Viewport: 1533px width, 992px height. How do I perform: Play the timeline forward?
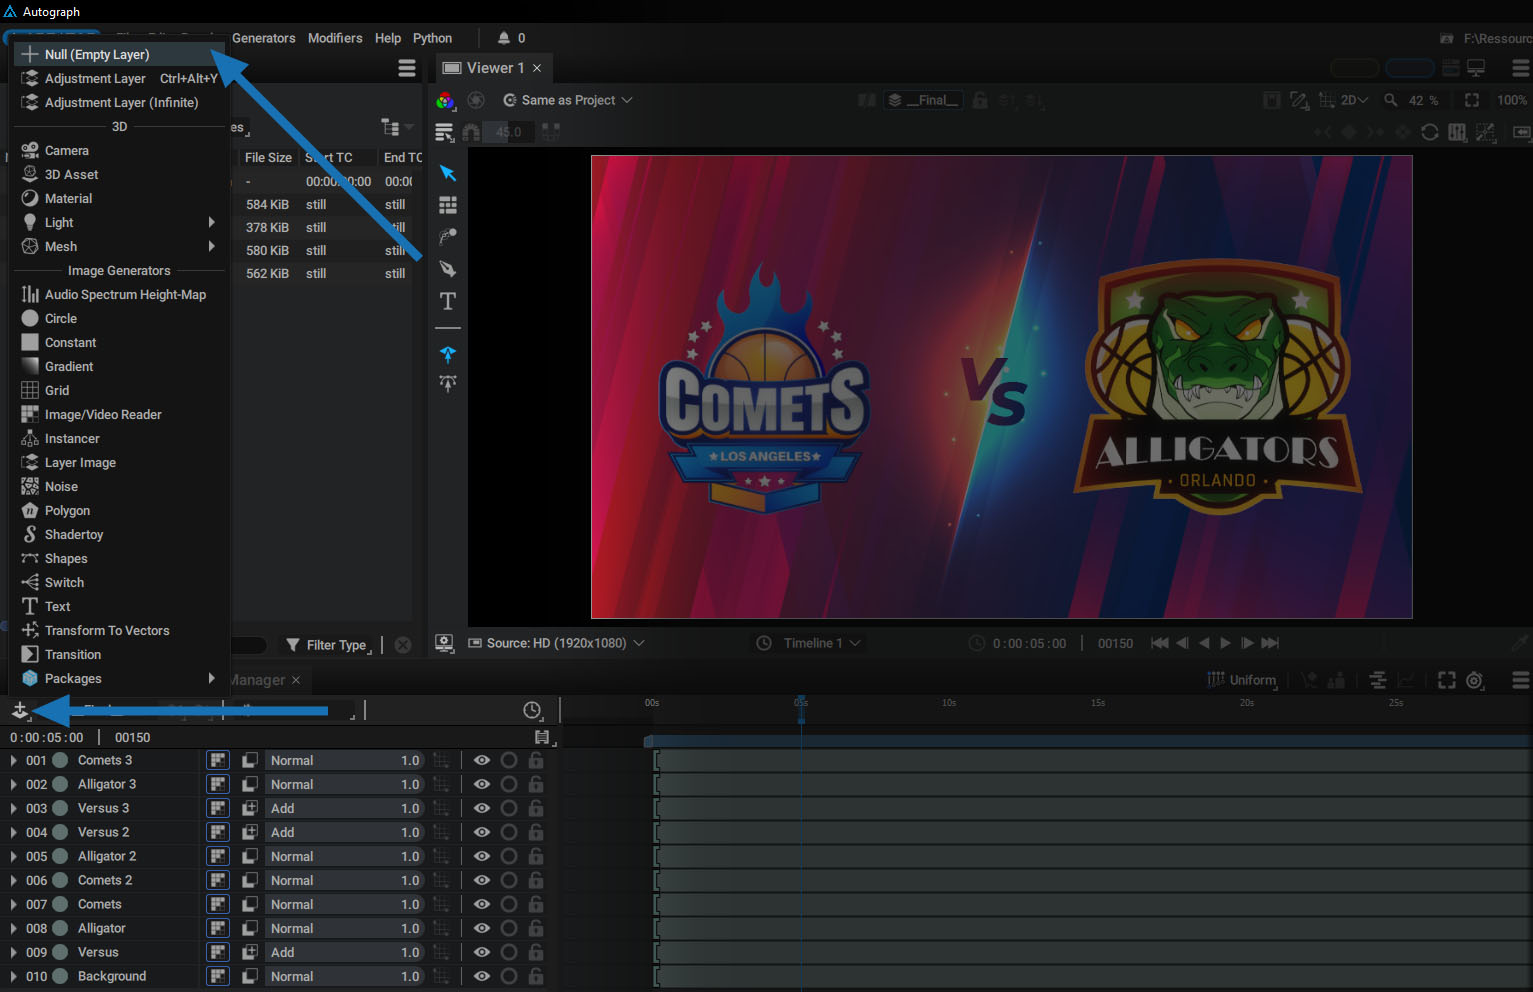[1225, 643]
